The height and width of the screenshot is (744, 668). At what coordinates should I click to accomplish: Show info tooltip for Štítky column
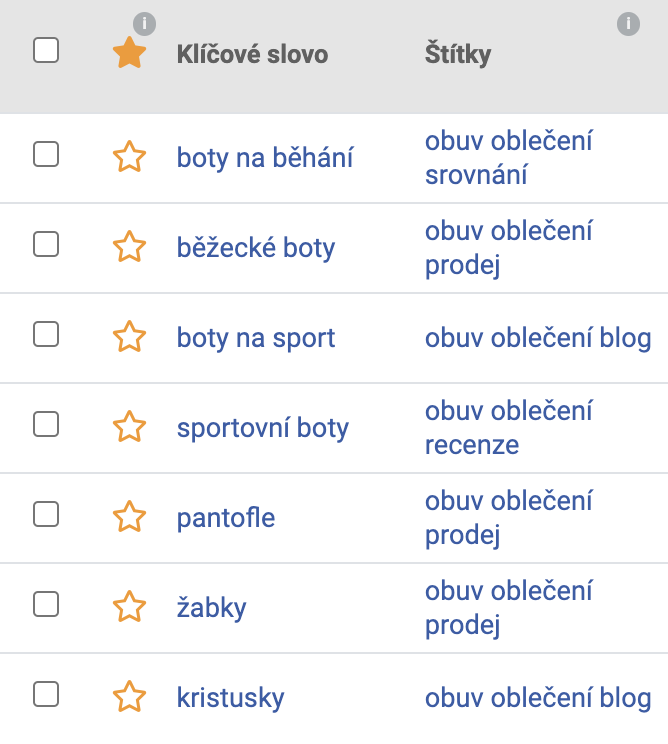coord(628,24)
